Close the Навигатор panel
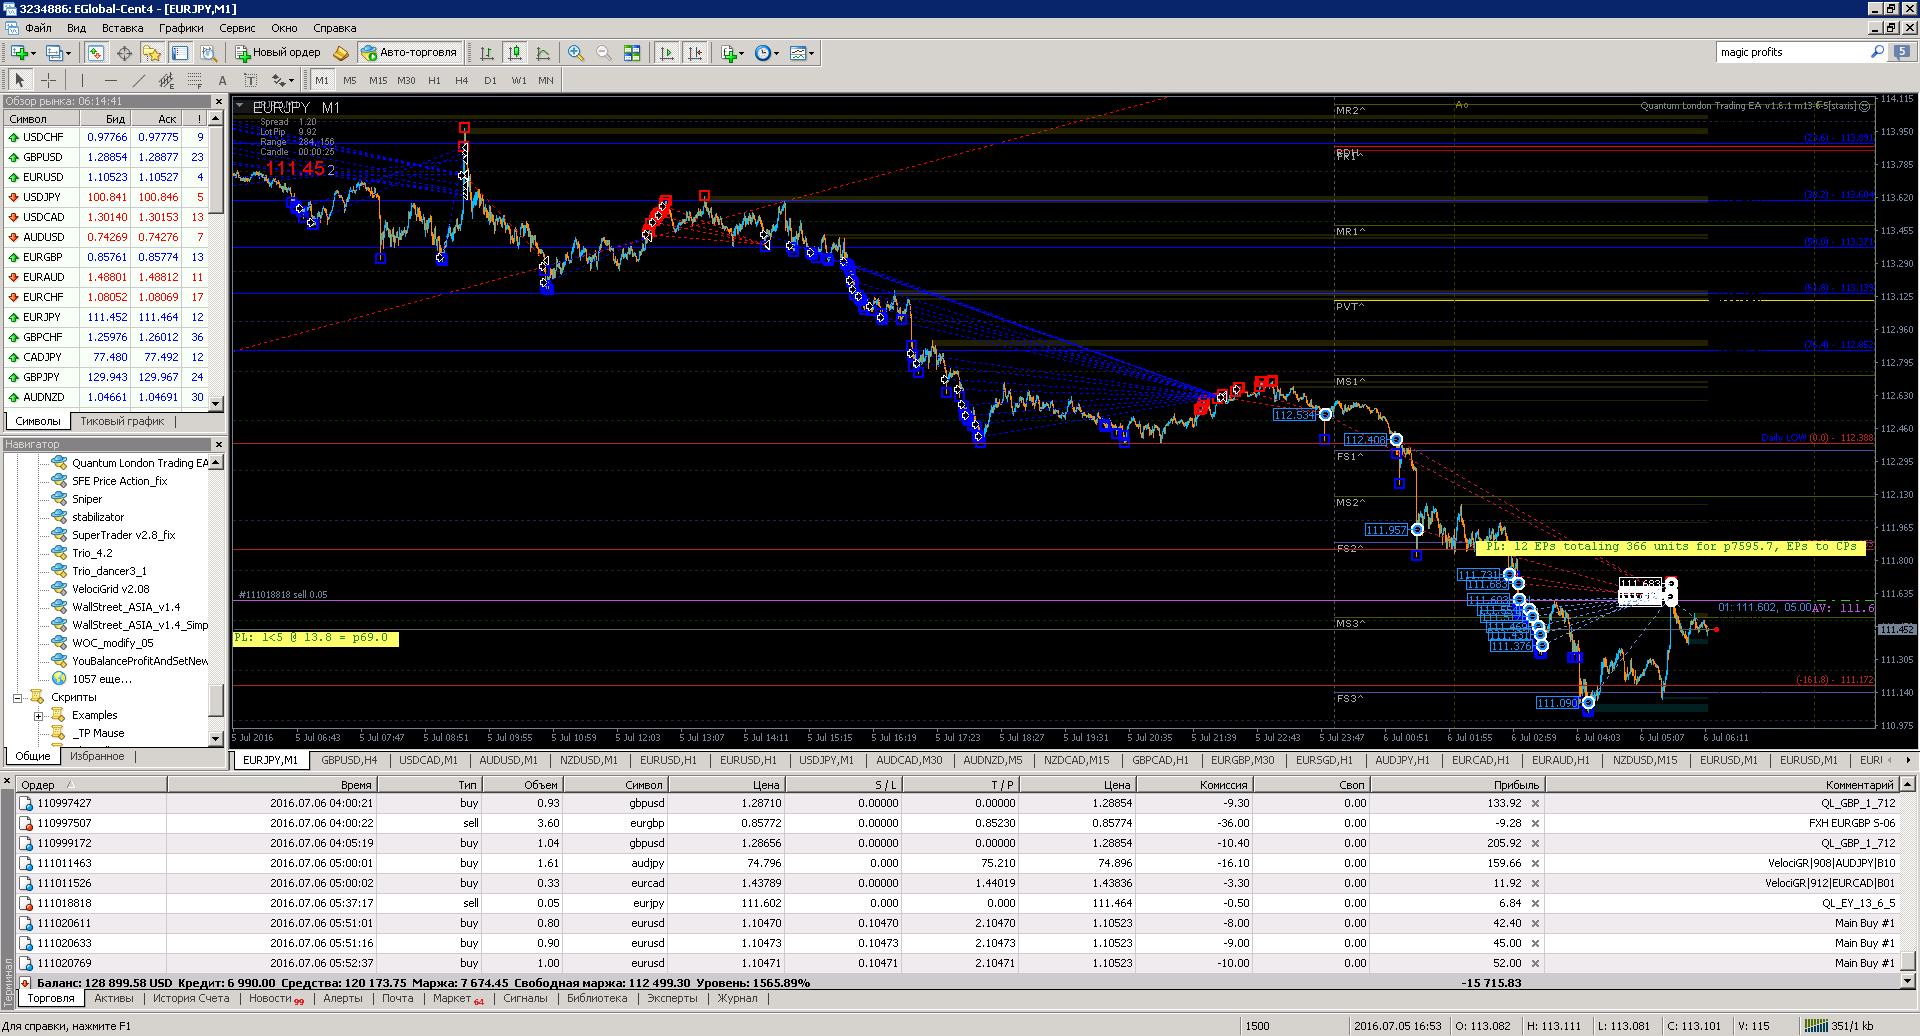Viewport: 1920px width, 1036px height. point(218,444)
